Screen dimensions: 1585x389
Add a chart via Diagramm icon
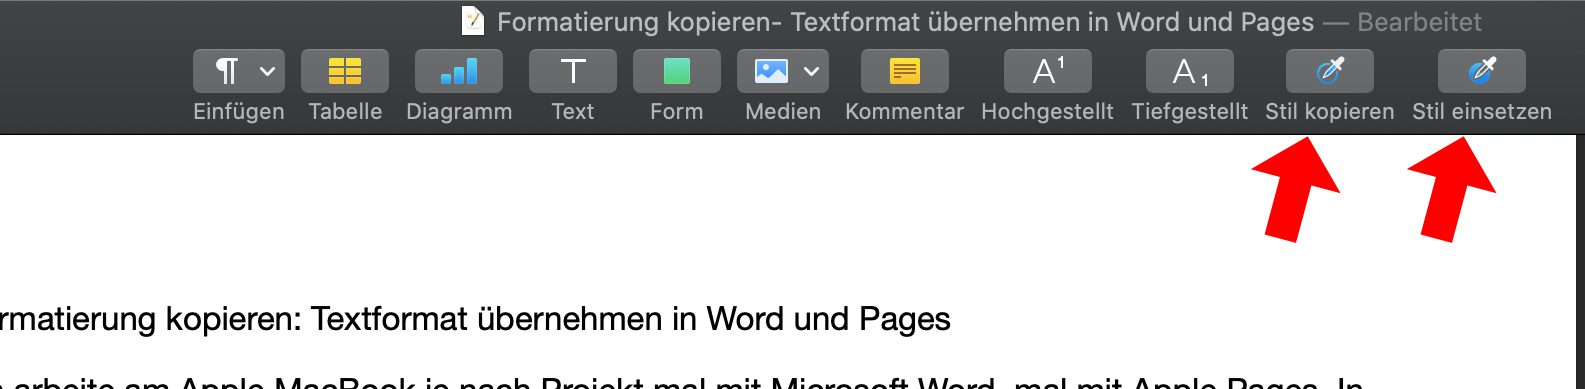coord(459,71)
